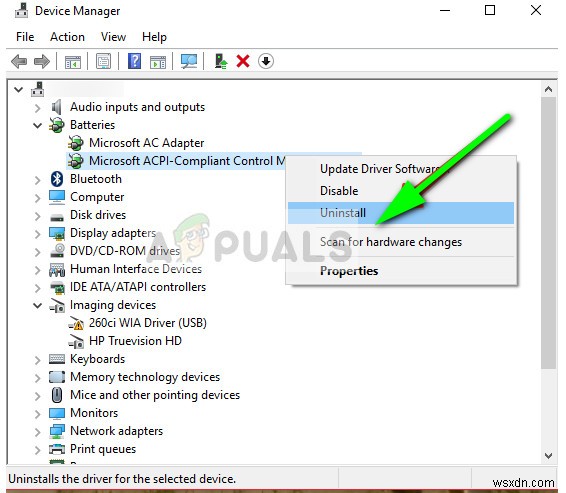This screenshot has height=493, width=566.
Task: Collapse the Imaging devices category
Action: [38, 306]
